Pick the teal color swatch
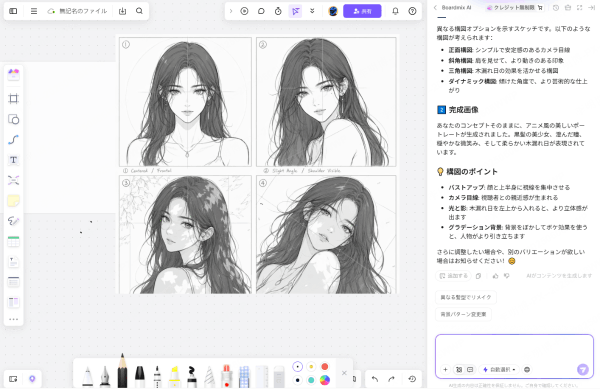 311,380
